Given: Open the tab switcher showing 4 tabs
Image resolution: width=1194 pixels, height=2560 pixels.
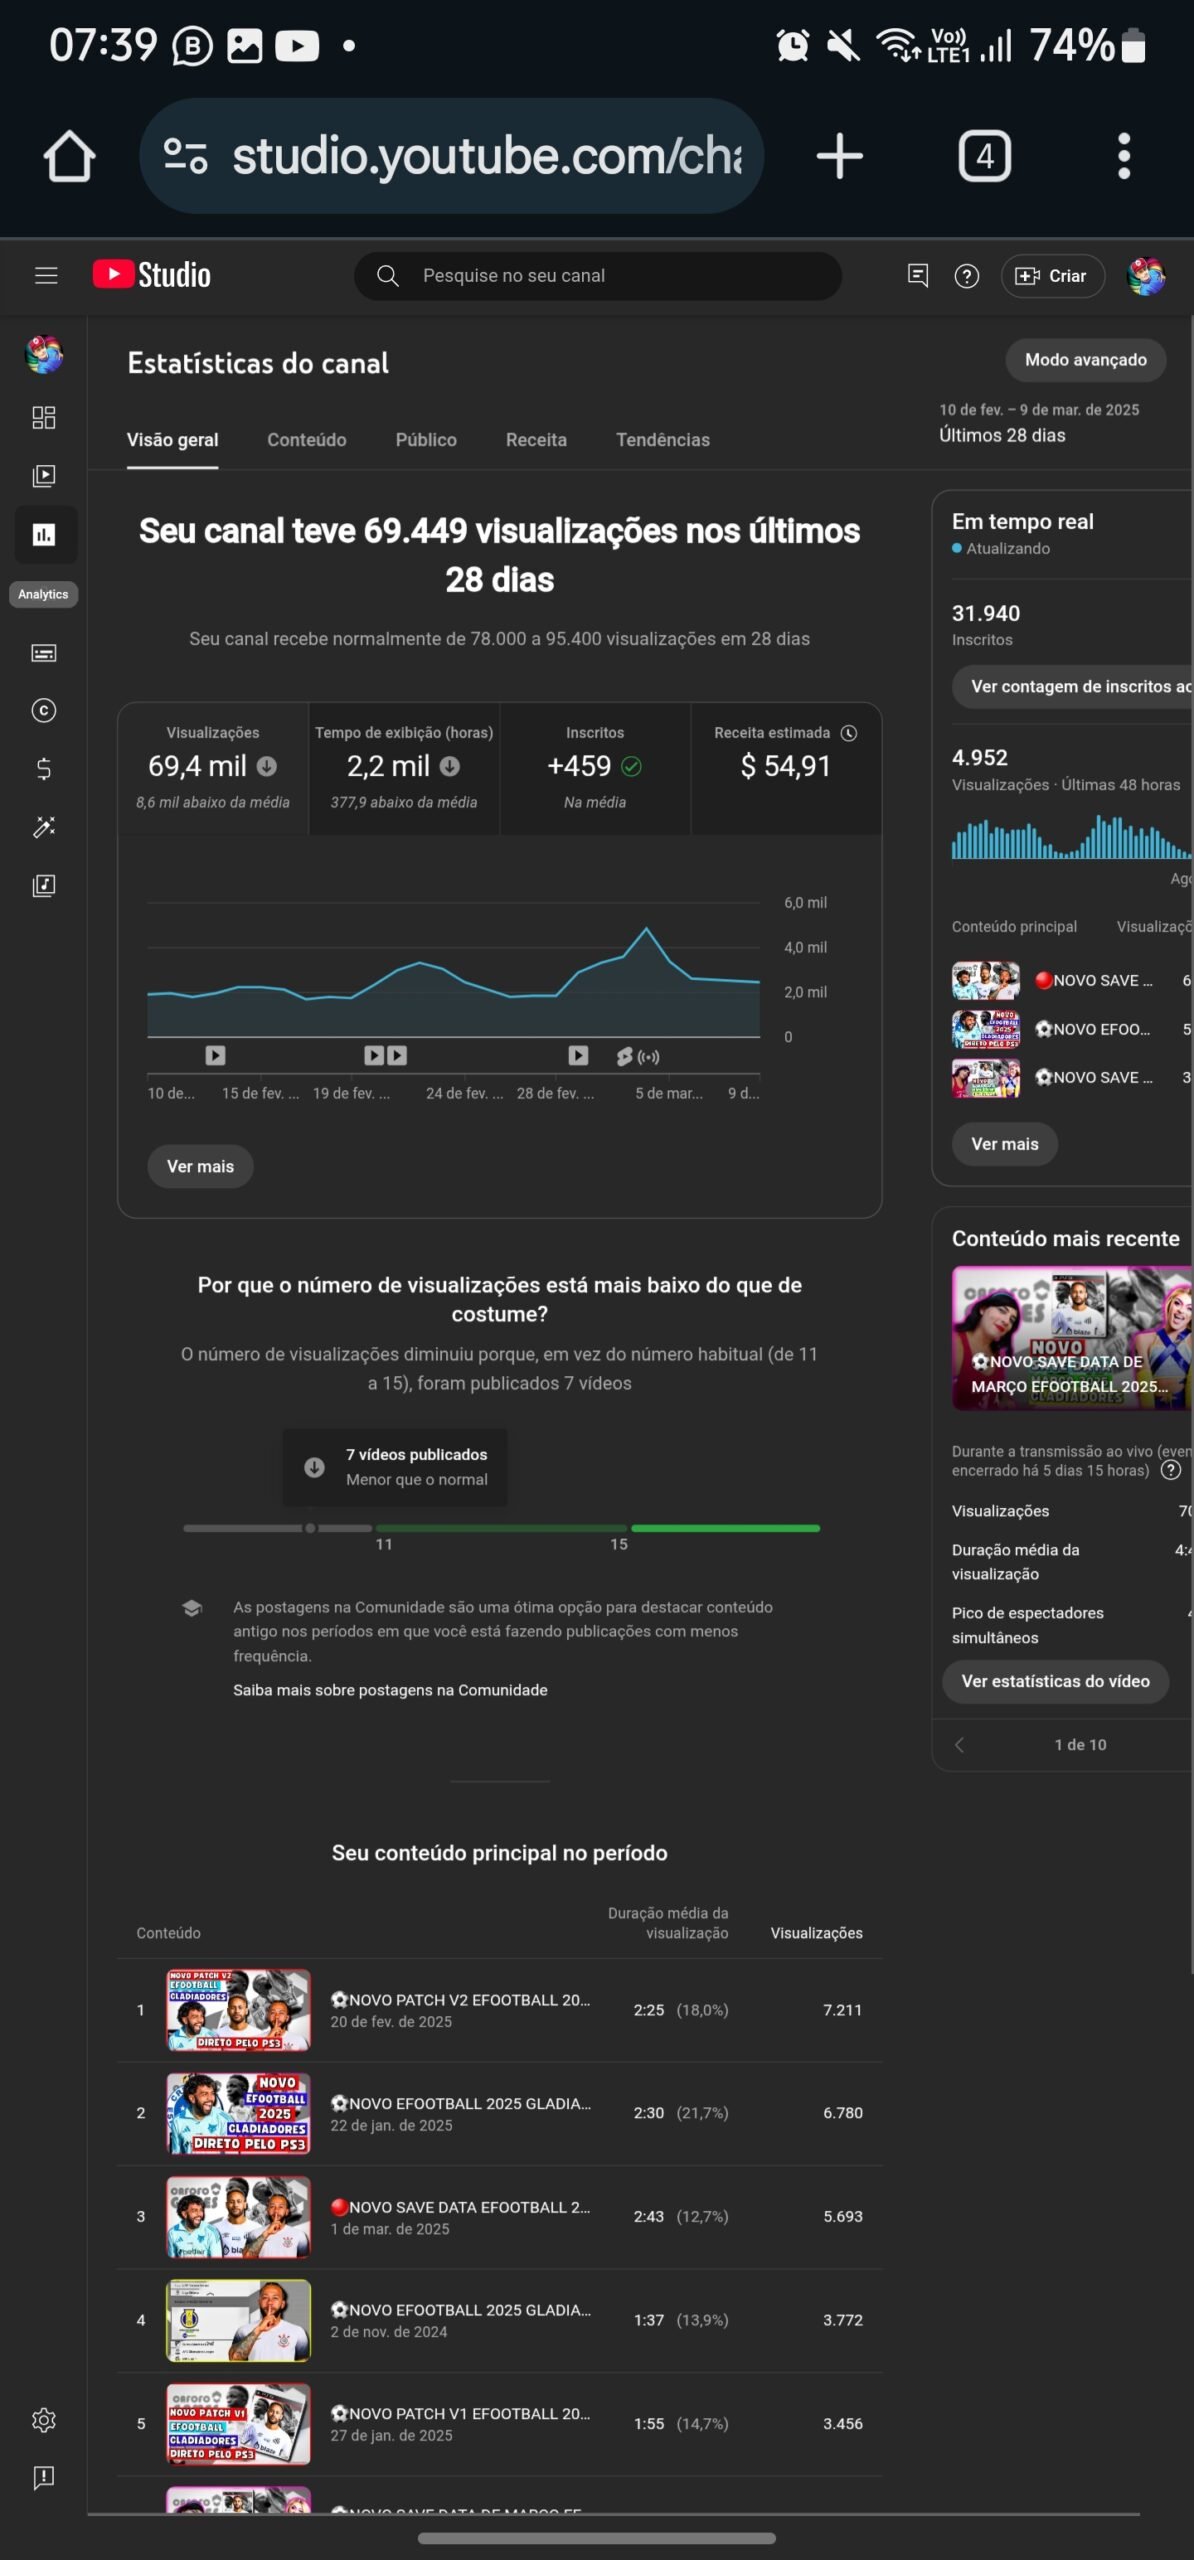Looking at the screenshot, I should pos(984,156).
